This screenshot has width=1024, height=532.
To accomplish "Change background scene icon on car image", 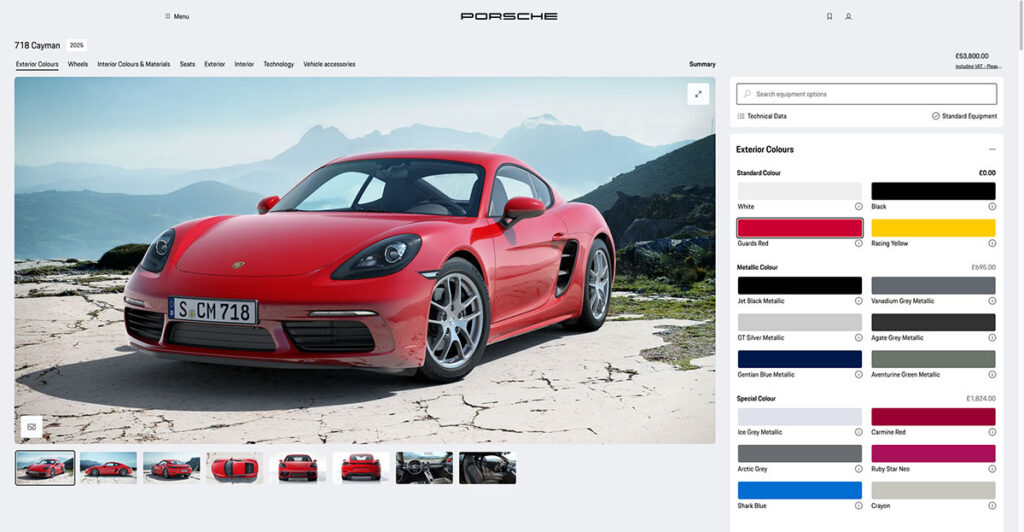I will (x=31, y=427).
